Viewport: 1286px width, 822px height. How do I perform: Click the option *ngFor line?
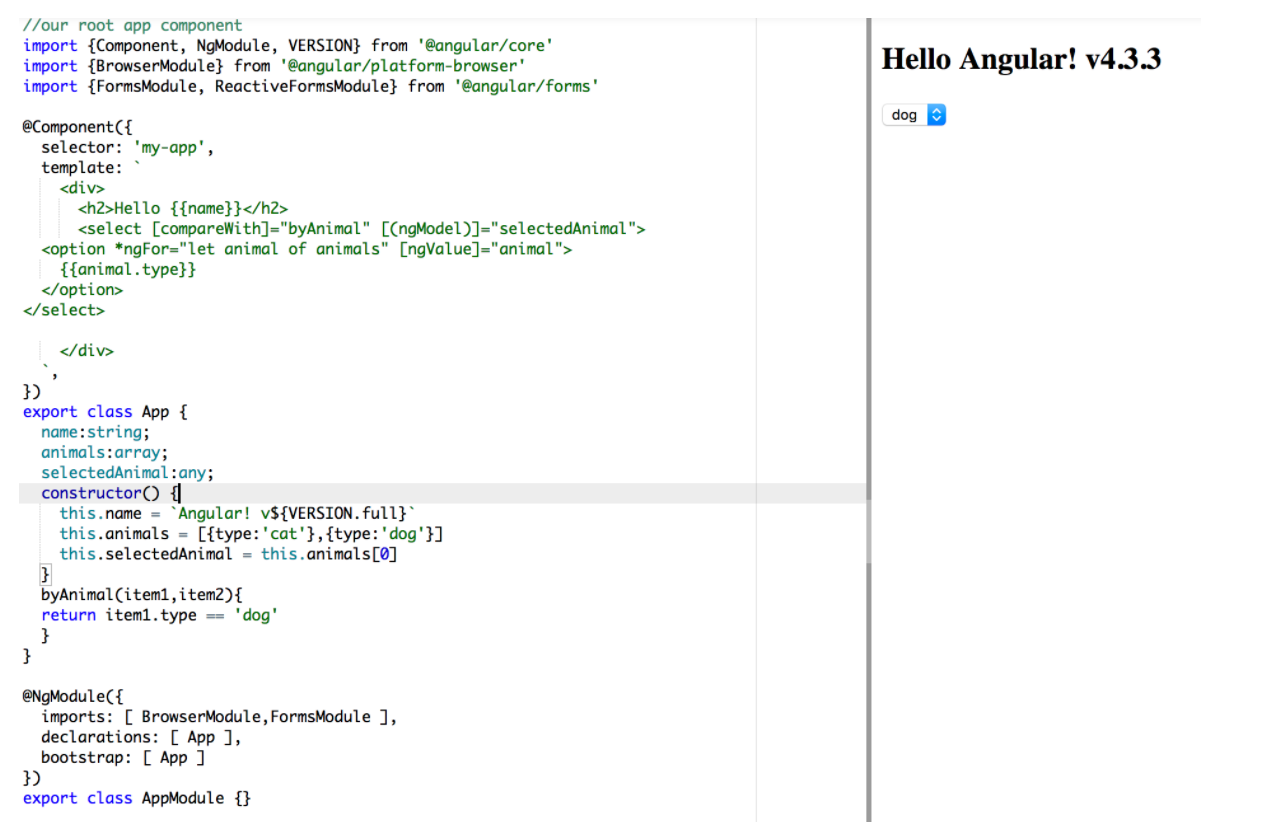pos(306,249)
